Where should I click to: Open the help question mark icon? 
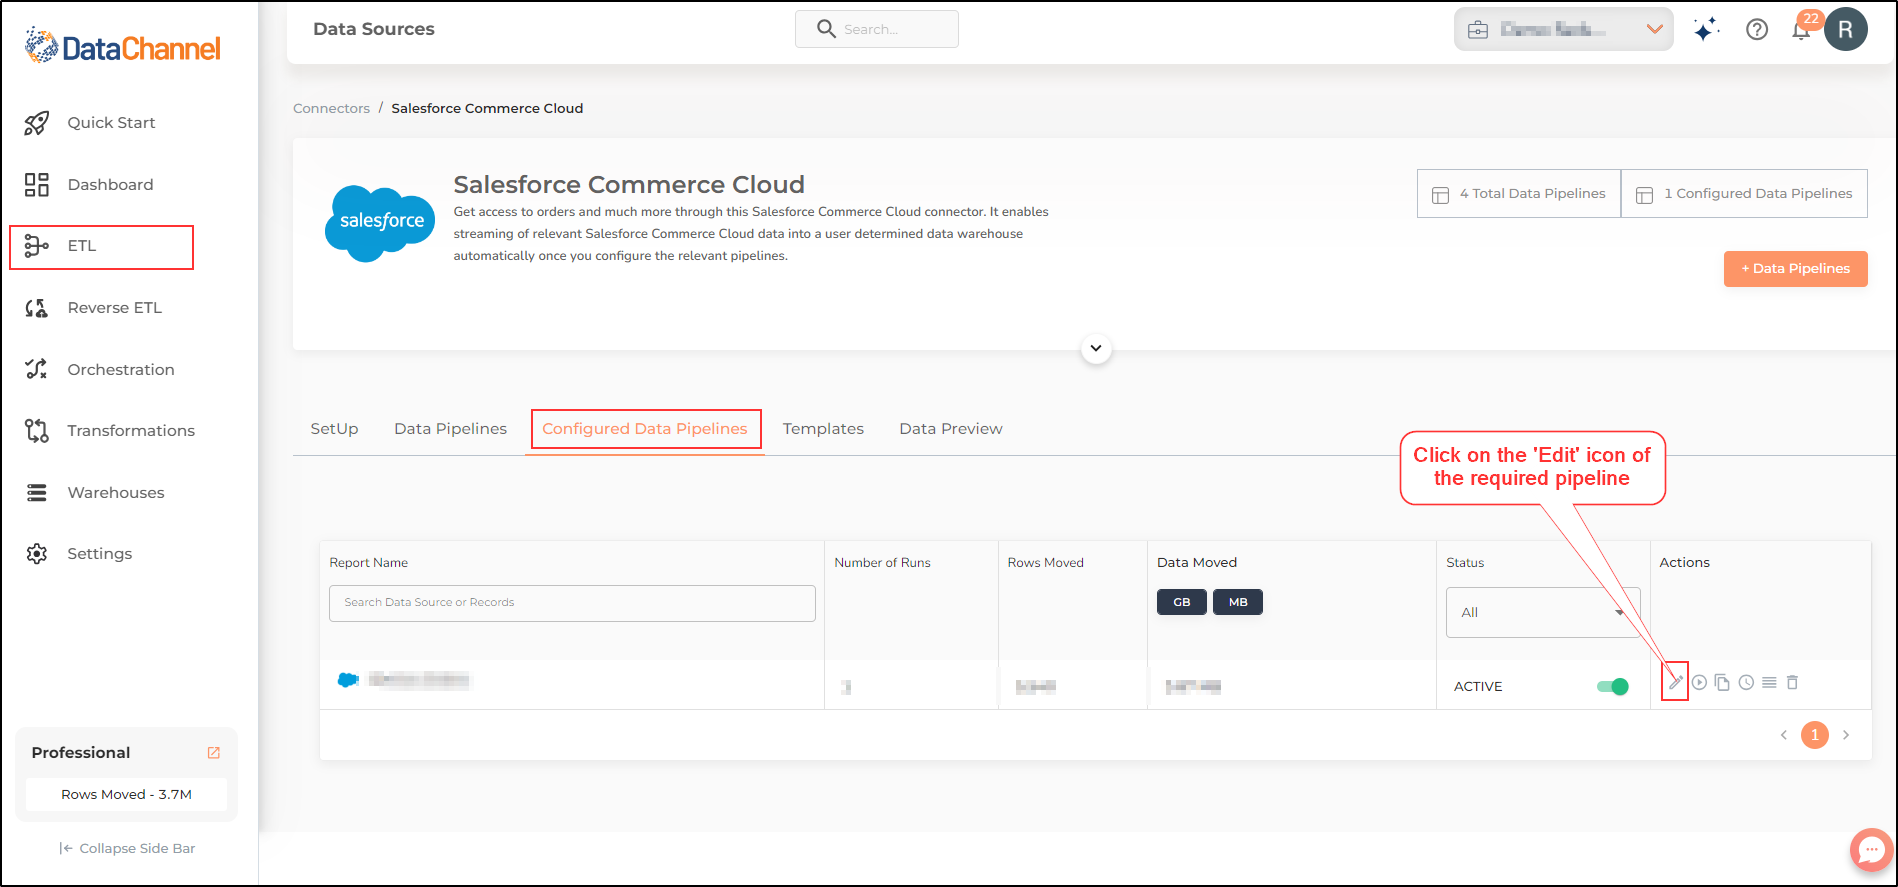tap(1757, 30)
